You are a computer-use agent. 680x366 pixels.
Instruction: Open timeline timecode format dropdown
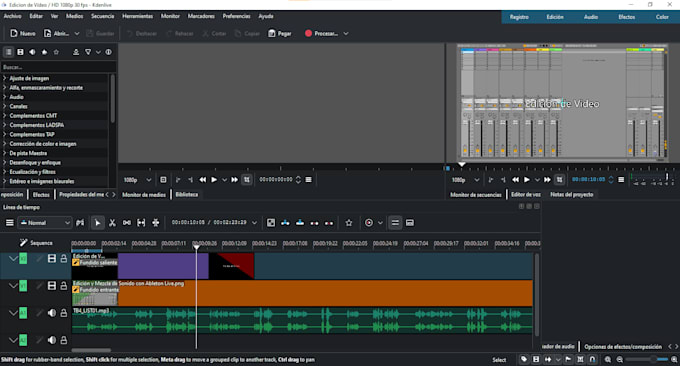(255, 223)
